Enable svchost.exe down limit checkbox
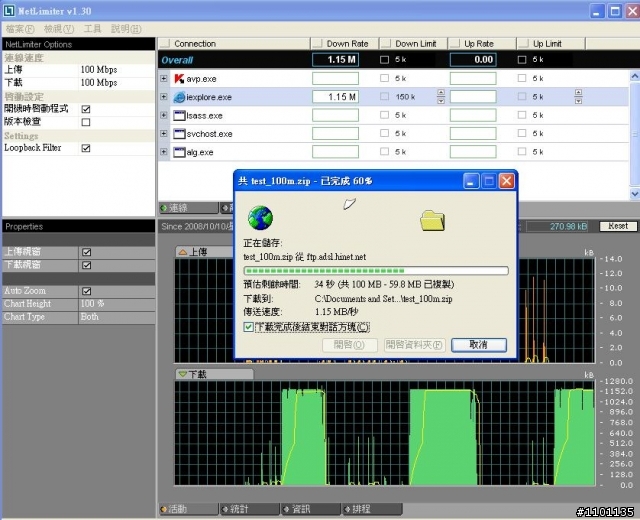 coord(384,133)
